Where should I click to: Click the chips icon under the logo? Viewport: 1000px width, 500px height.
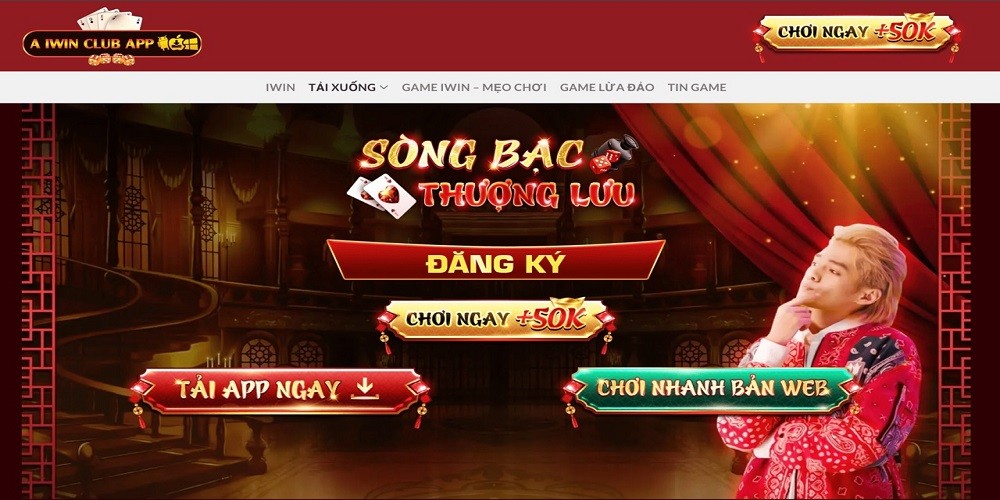(112, 60)
